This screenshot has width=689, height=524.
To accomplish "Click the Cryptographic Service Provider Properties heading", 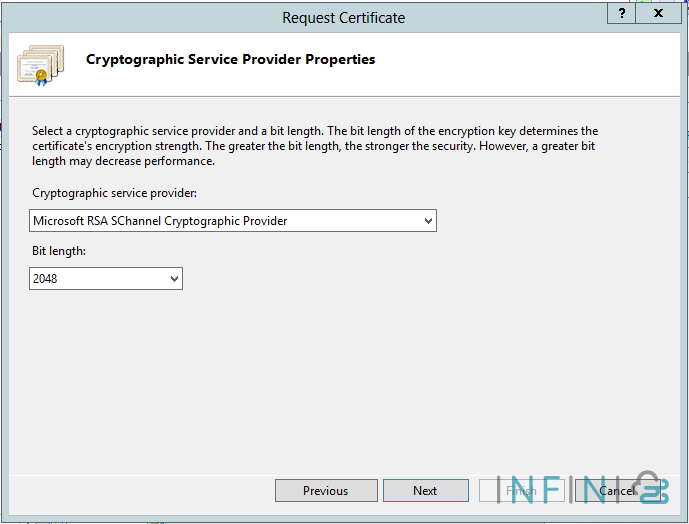I will pyautogui.click(x=231, y=59).
